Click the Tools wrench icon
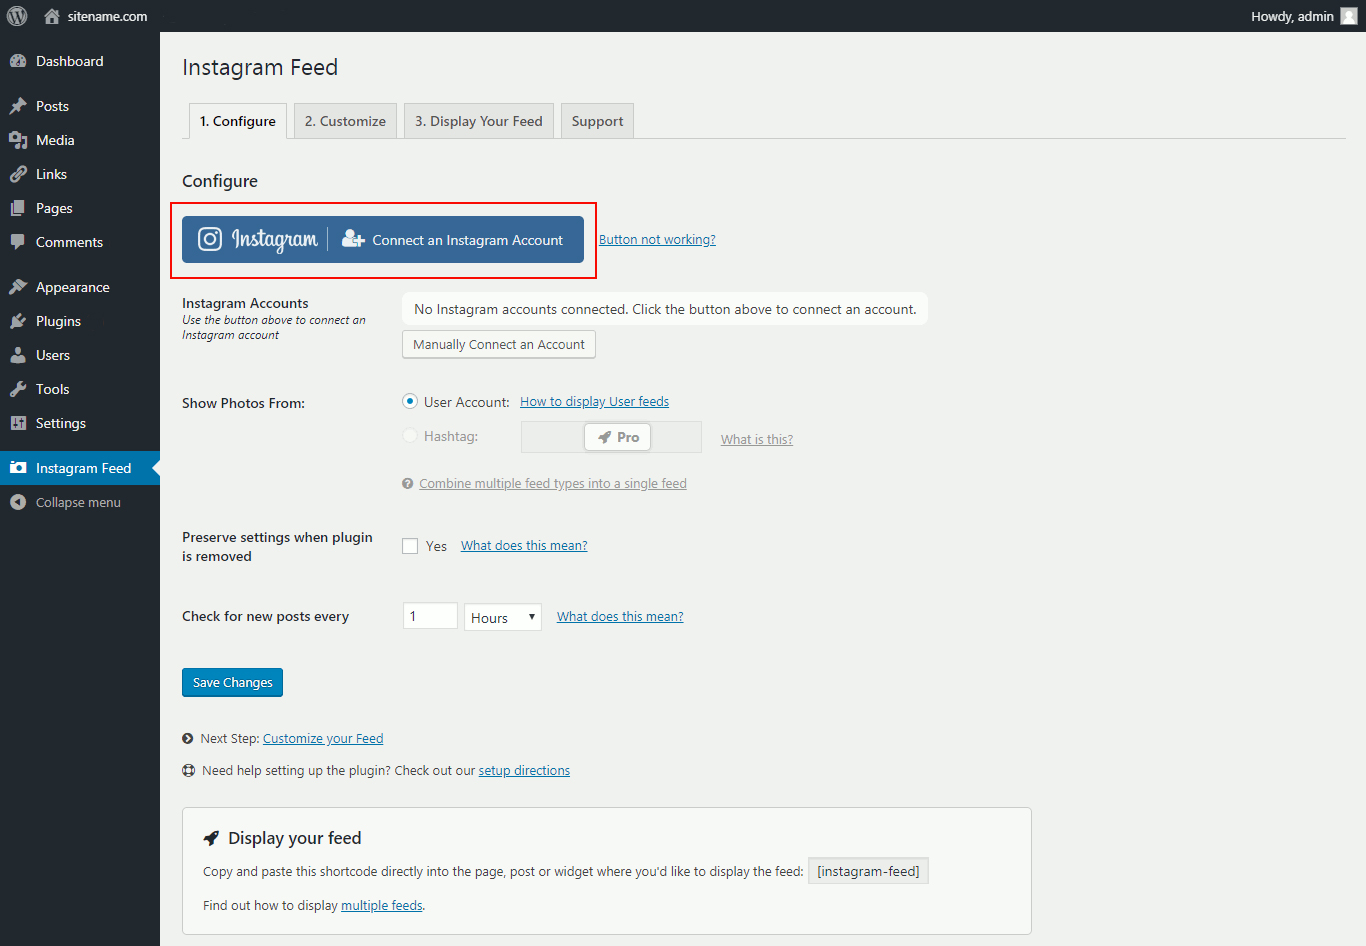Image resolution: width=1366 pixels, height=946 pixels. (18, 389)
